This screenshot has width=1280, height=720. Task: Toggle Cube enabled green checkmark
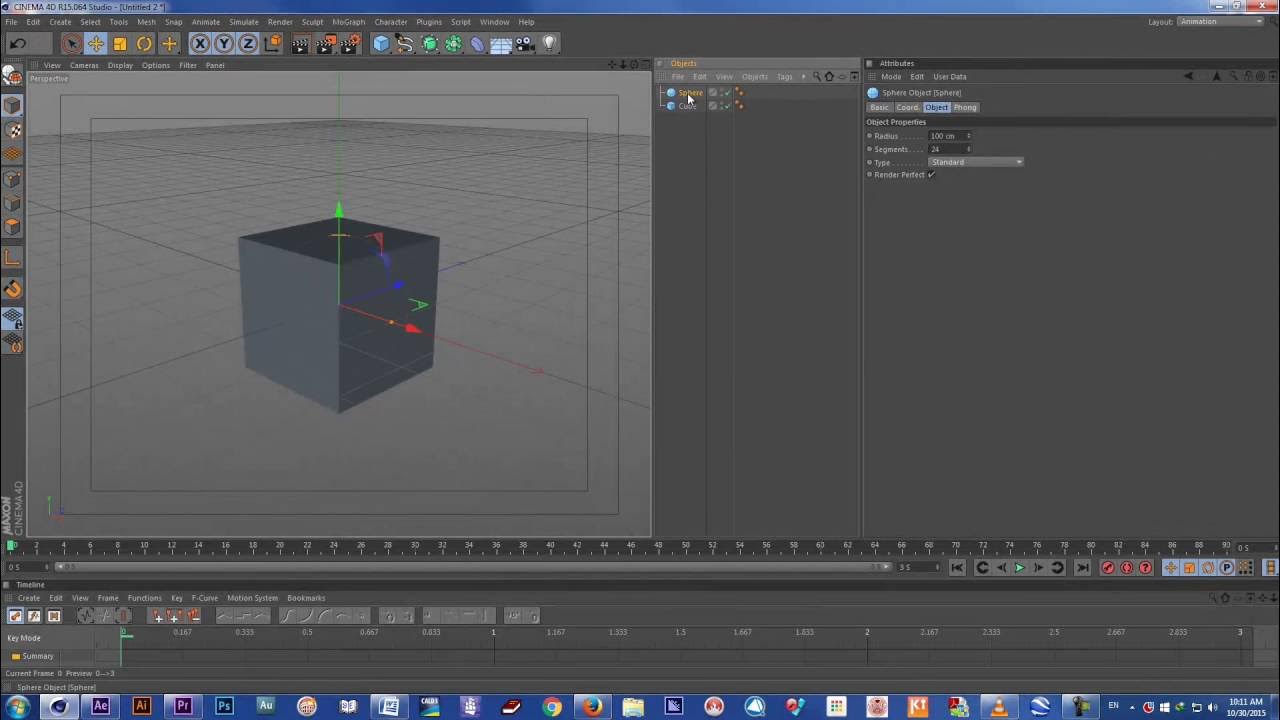point(727,105)
